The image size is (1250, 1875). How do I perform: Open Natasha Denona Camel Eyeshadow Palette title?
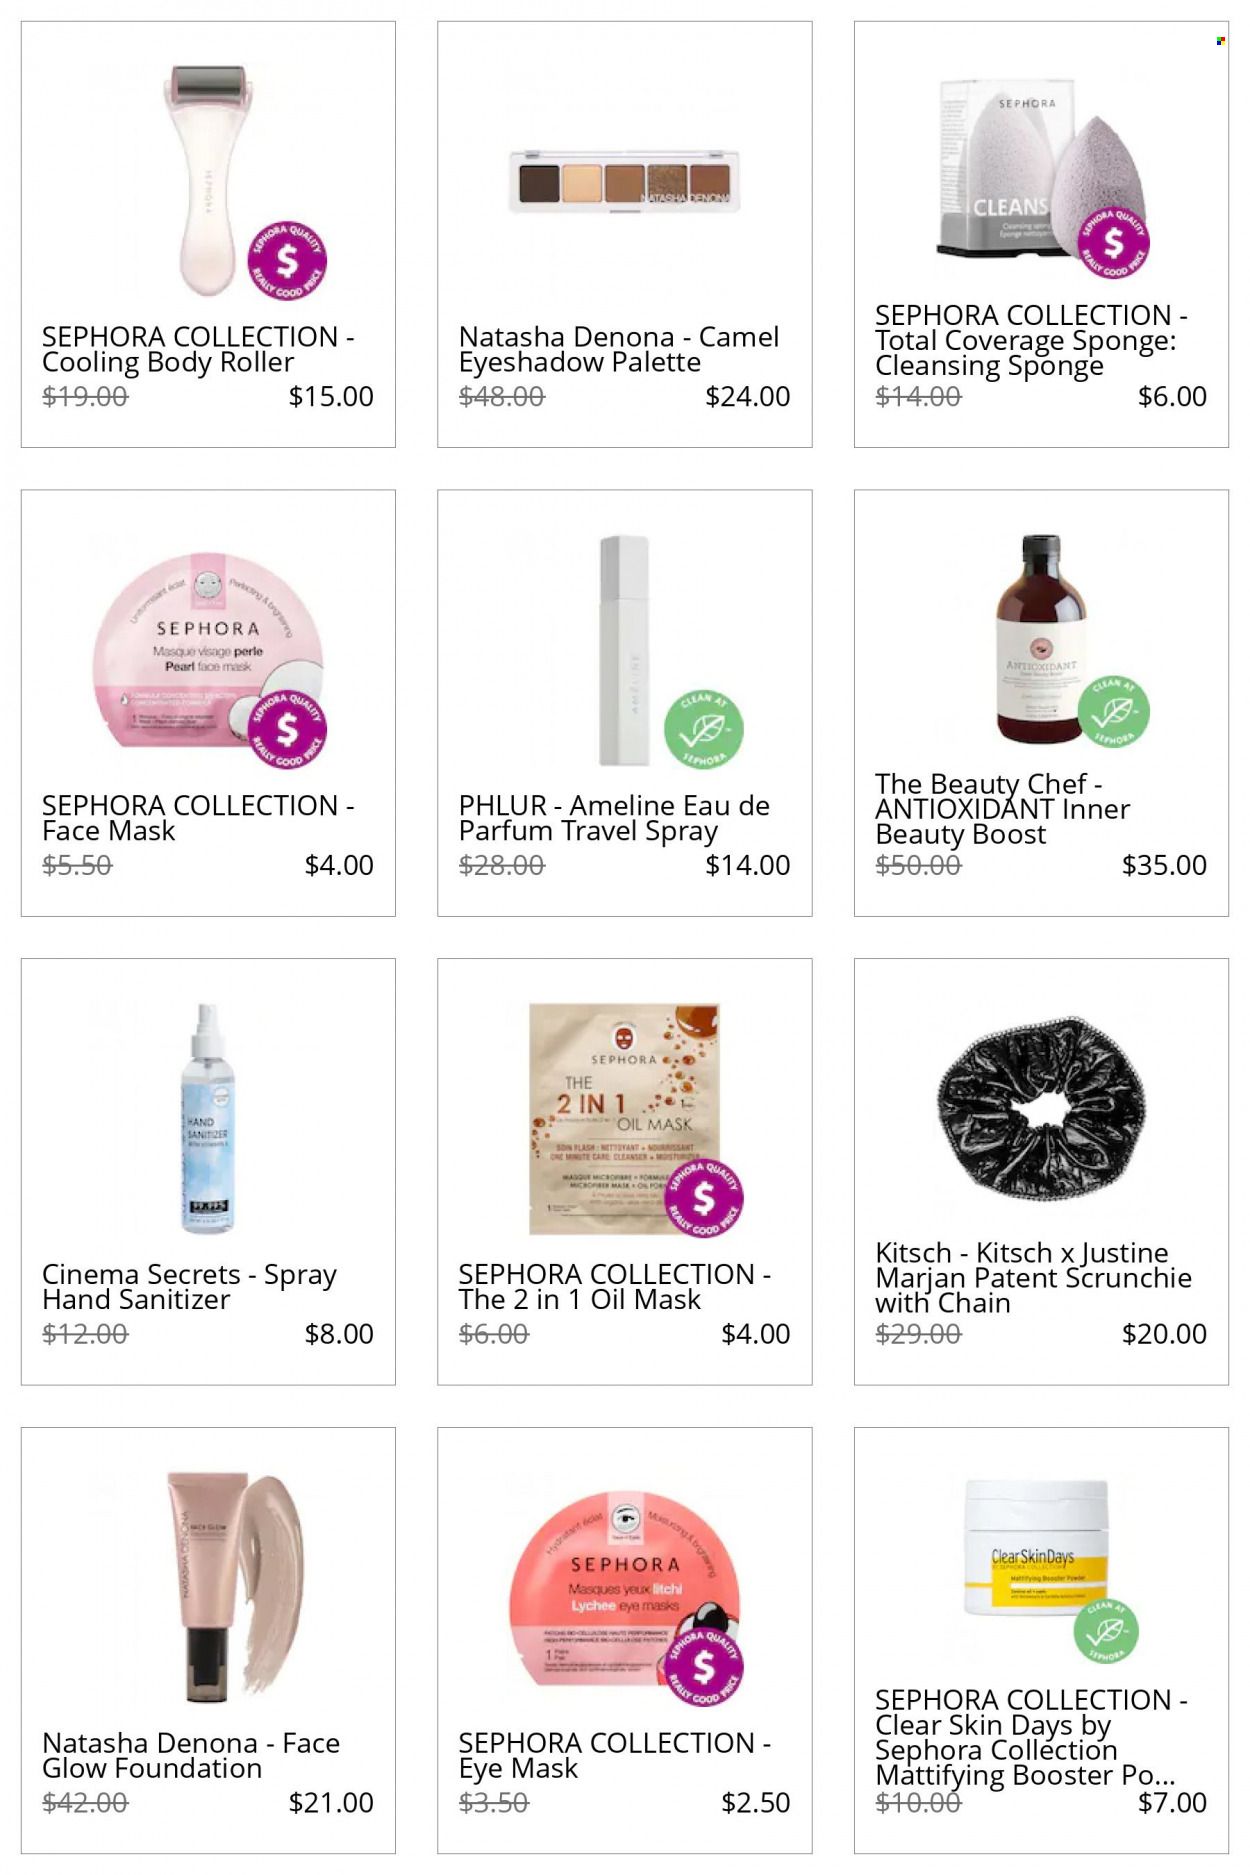pyautogui.click(x=618, y=350)
